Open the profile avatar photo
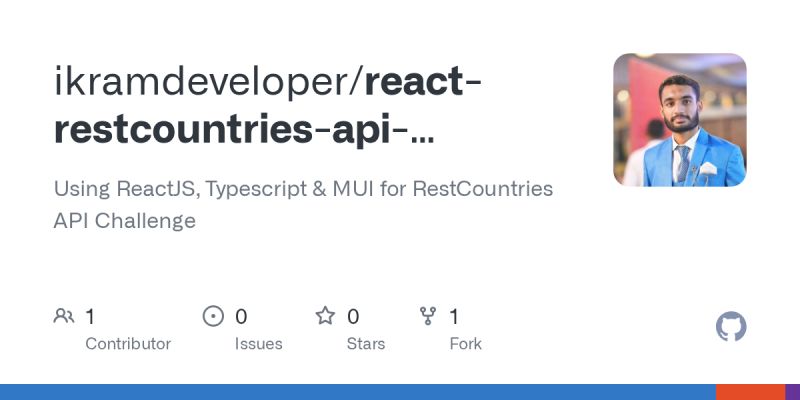 coord(680,120)
